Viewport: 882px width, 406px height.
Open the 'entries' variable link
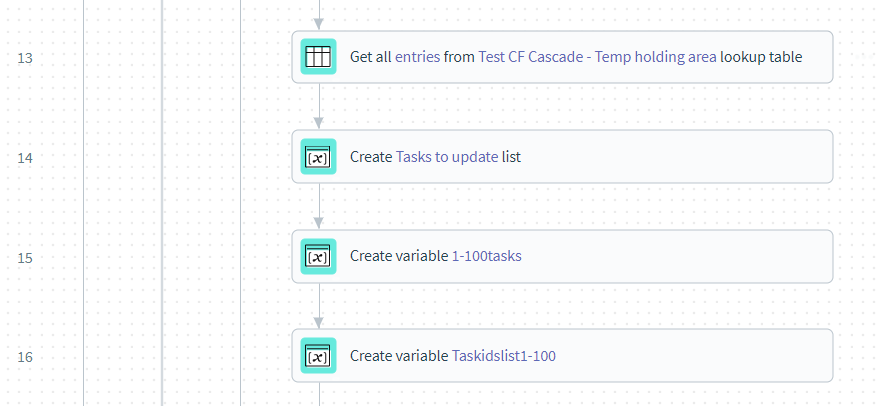pos(417,57)
